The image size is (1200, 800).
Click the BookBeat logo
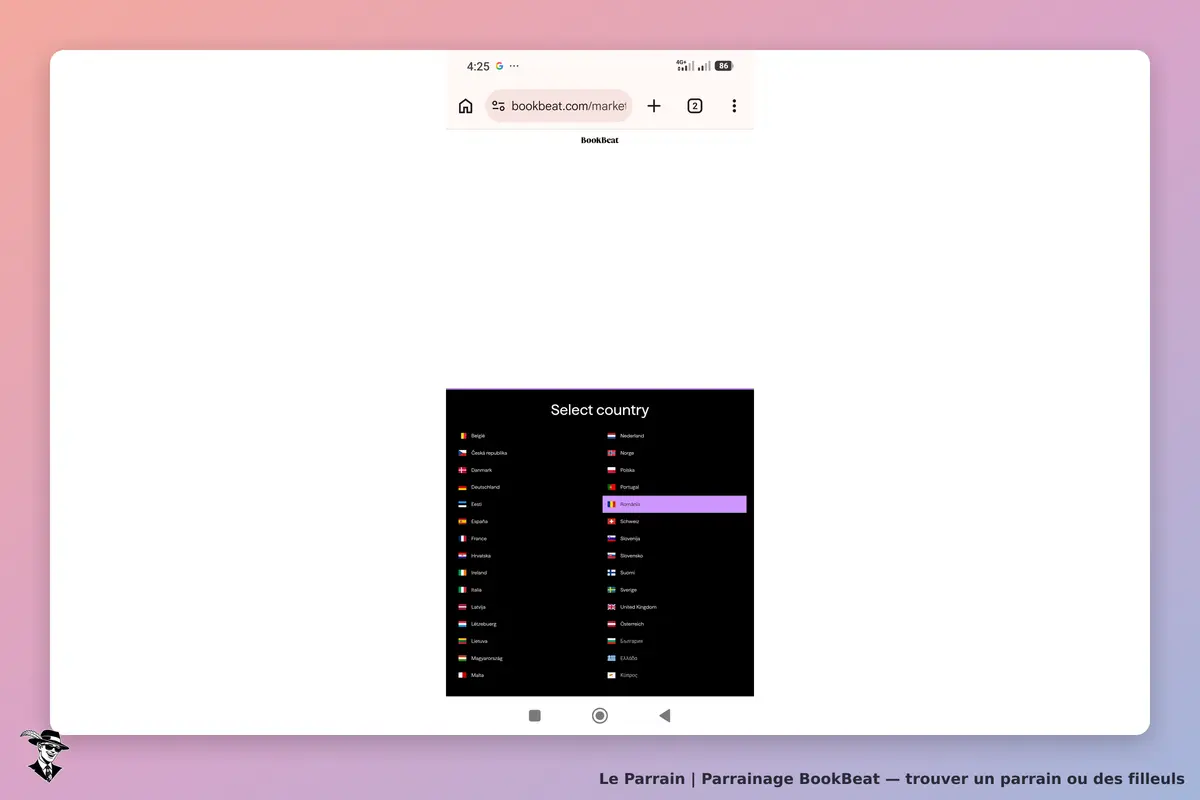point(600,140)
